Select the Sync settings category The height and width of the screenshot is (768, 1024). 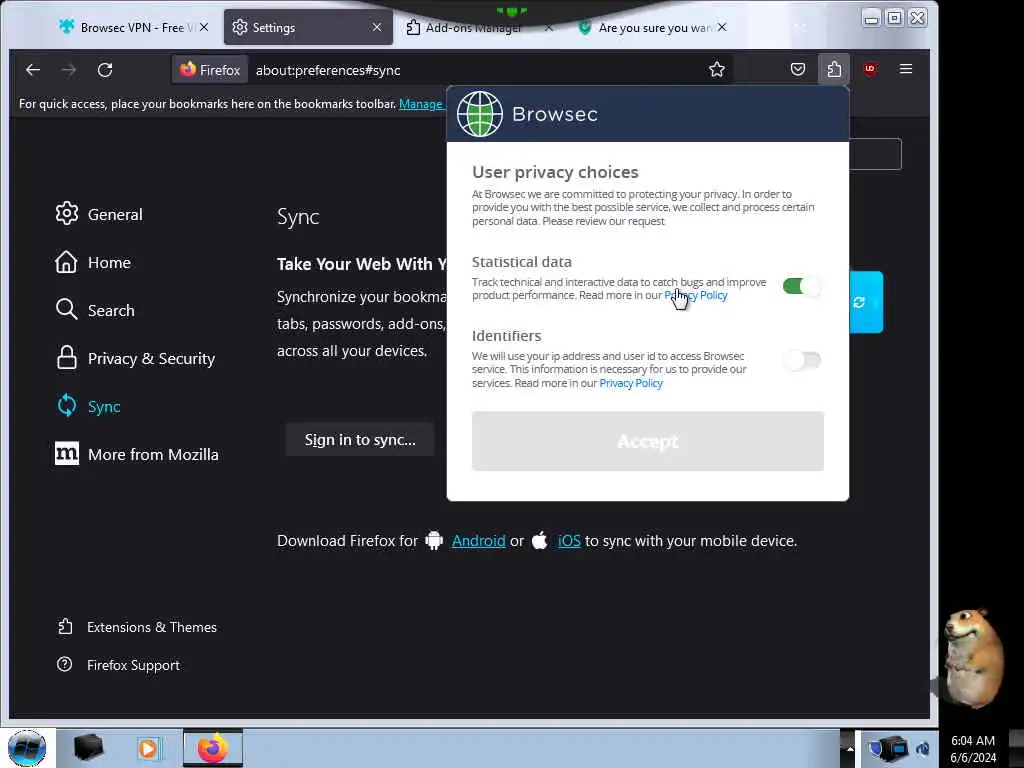[88, 406]
